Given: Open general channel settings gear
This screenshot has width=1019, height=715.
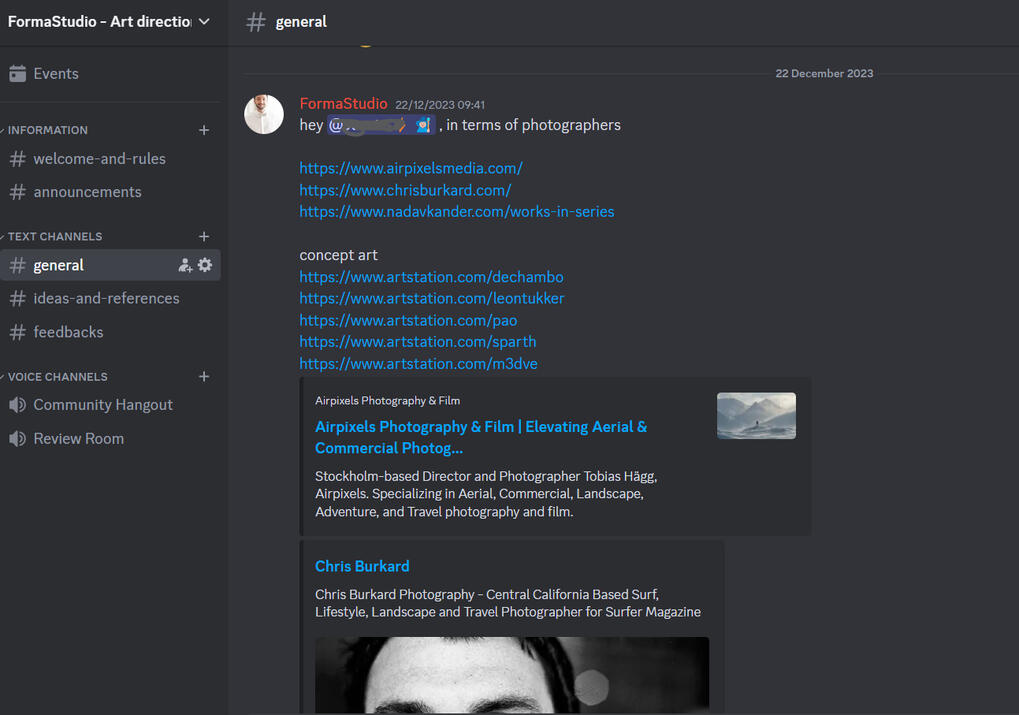Looking at the screenshot, I should point(205,265).
